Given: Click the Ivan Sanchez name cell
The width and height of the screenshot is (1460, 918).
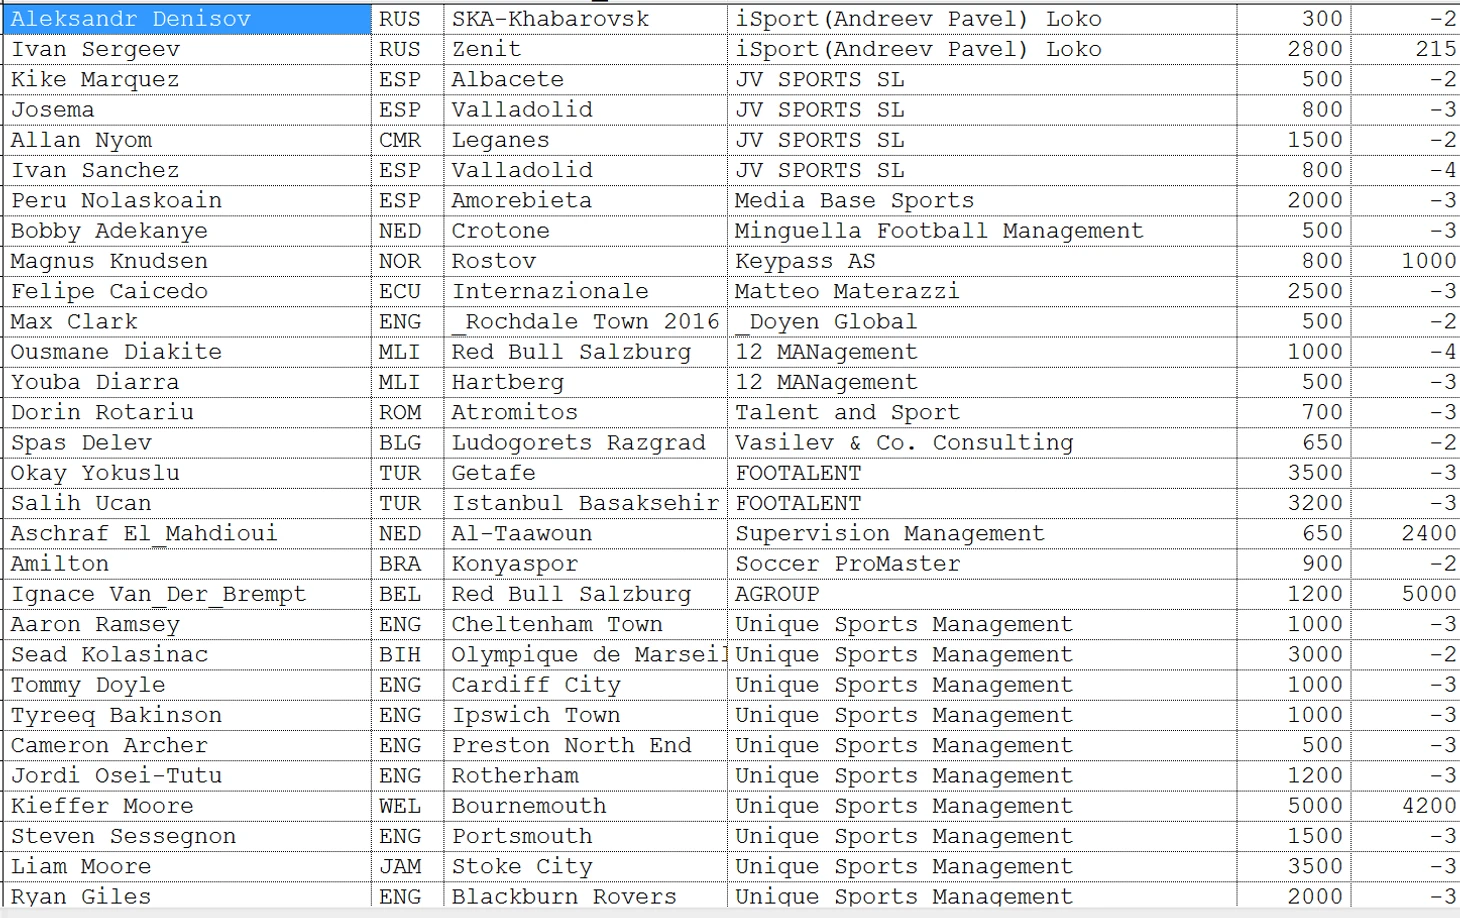Looking at the screenshot, I should [x=187, y=170].
